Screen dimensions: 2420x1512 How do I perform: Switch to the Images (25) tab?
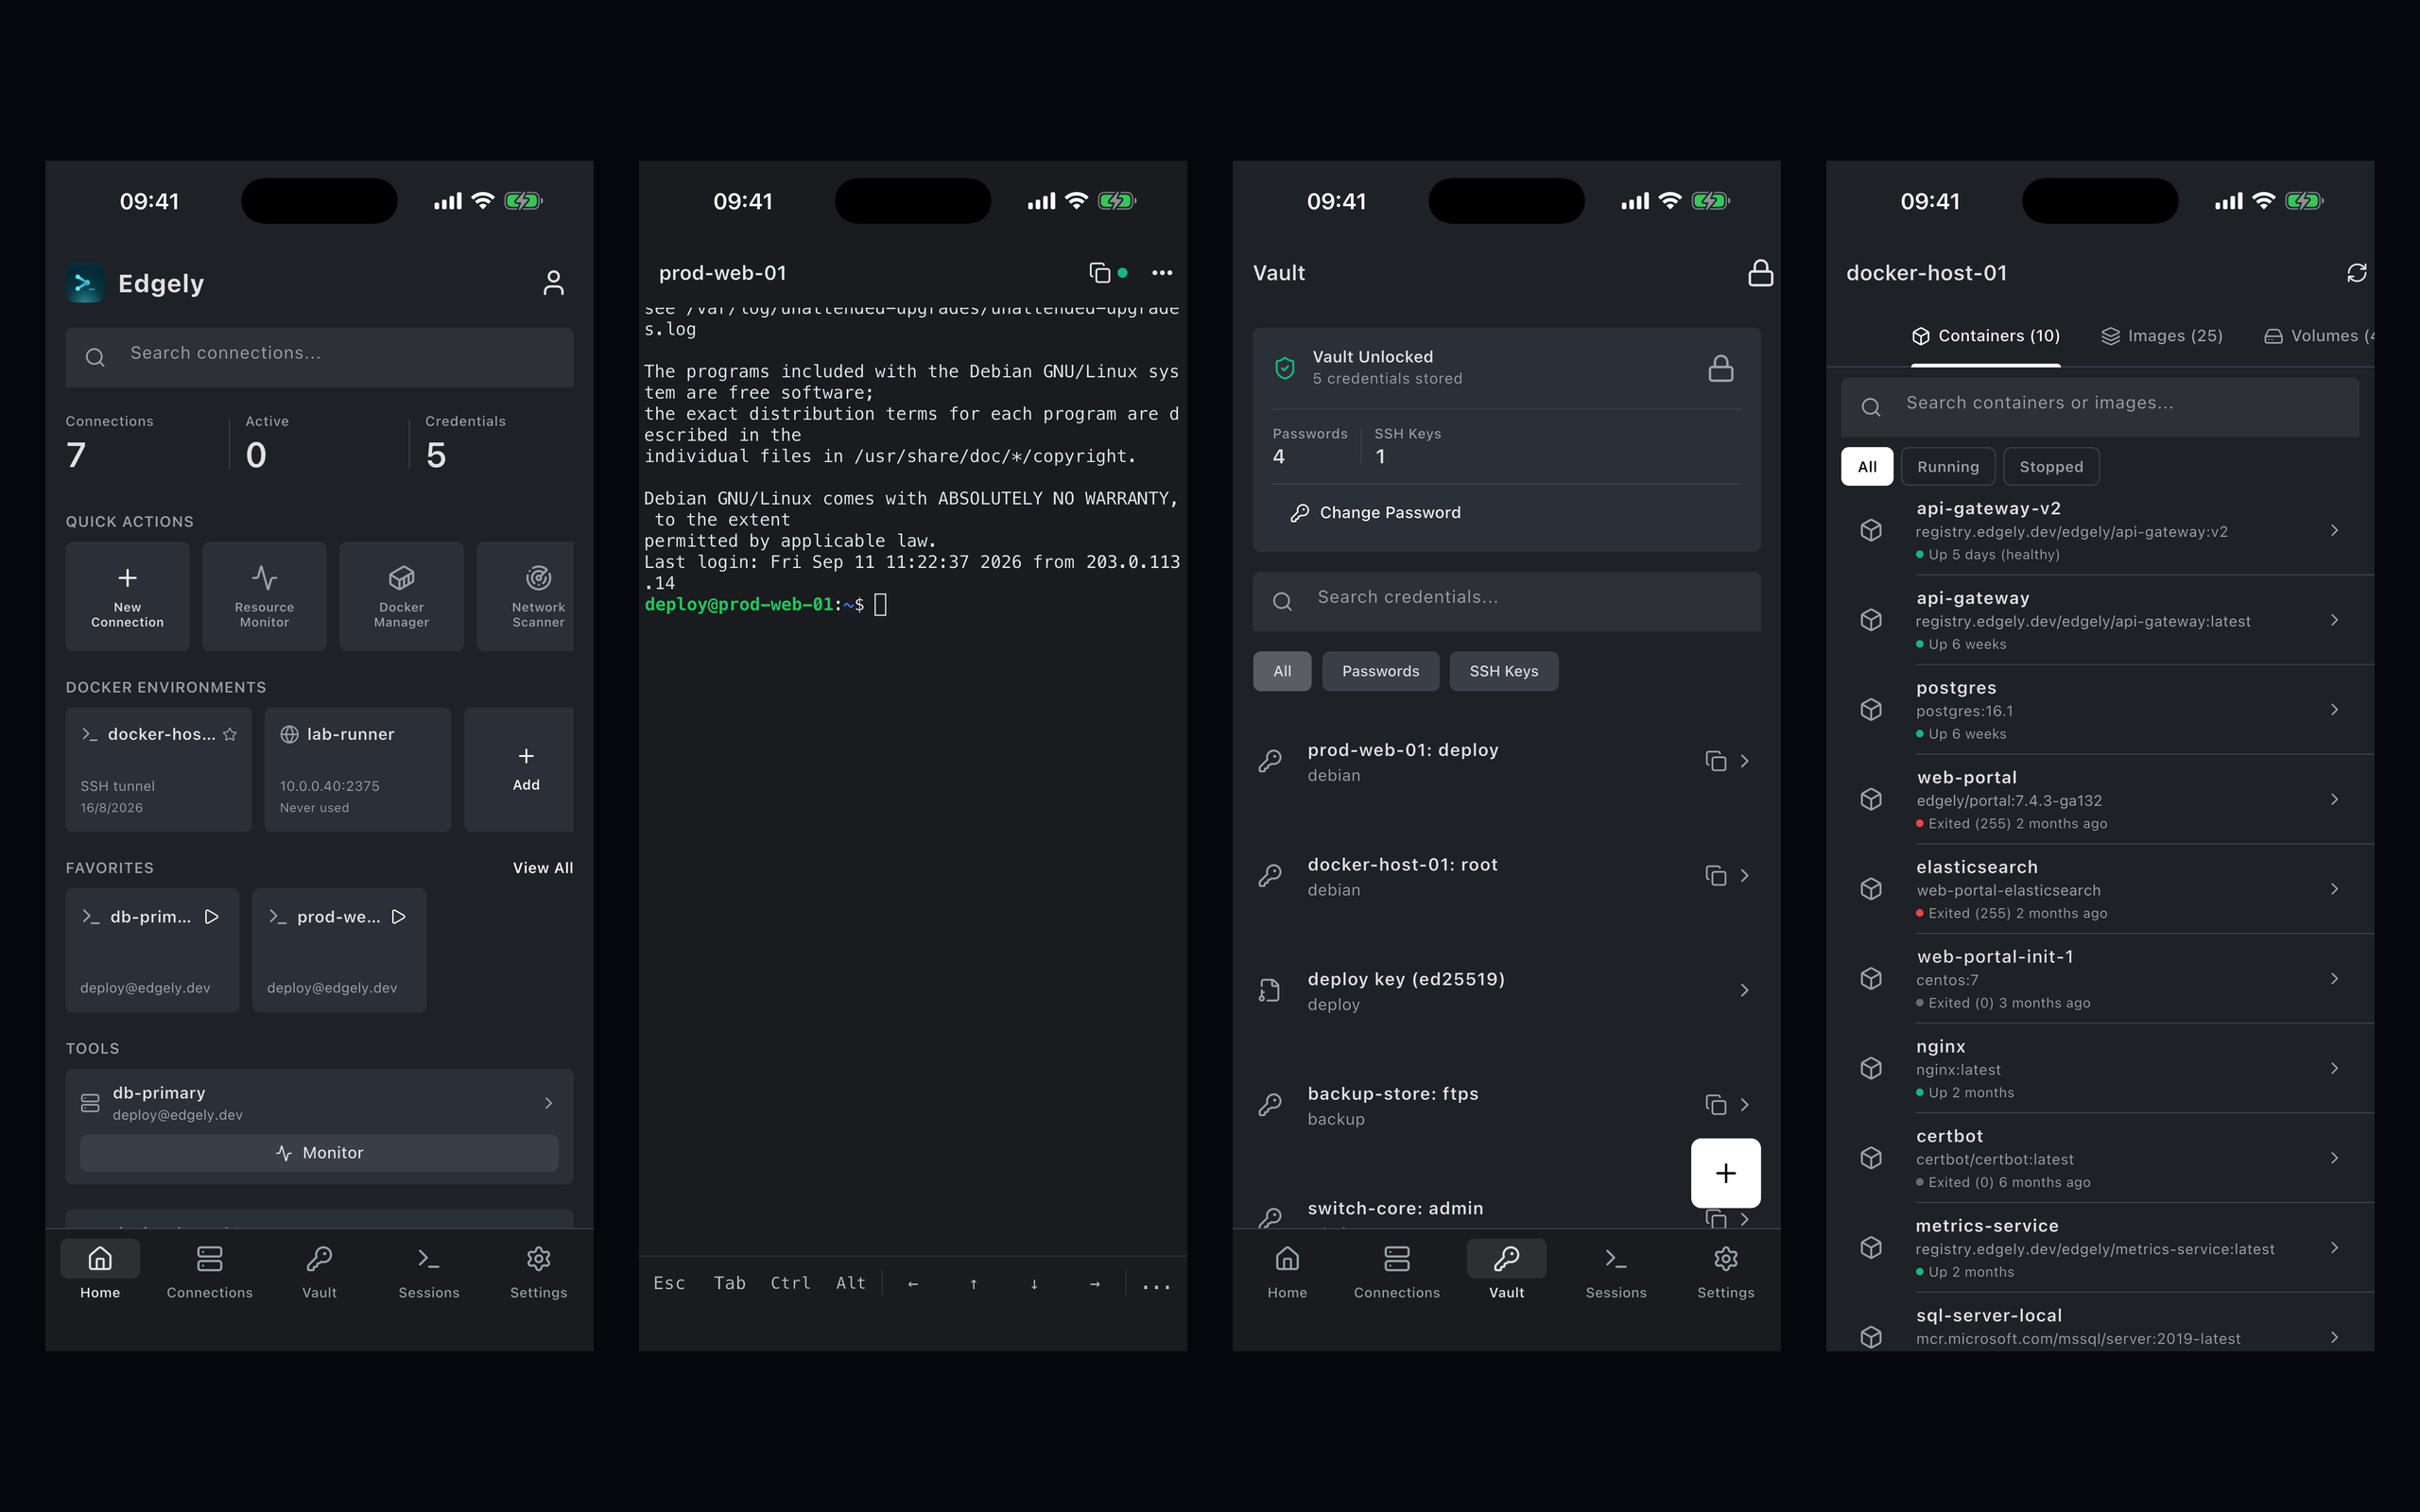coord(2162,336)
